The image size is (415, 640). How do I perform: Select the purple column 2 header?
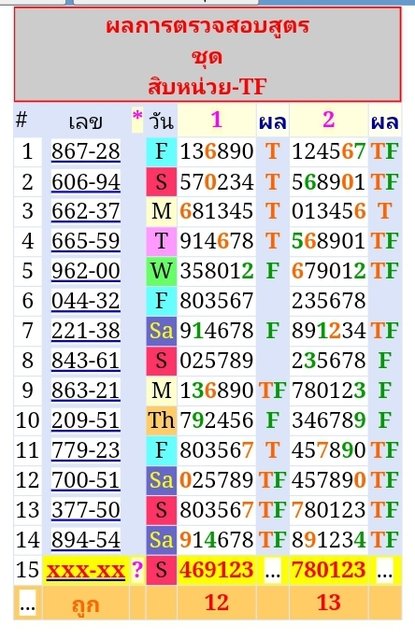[328, 120]
